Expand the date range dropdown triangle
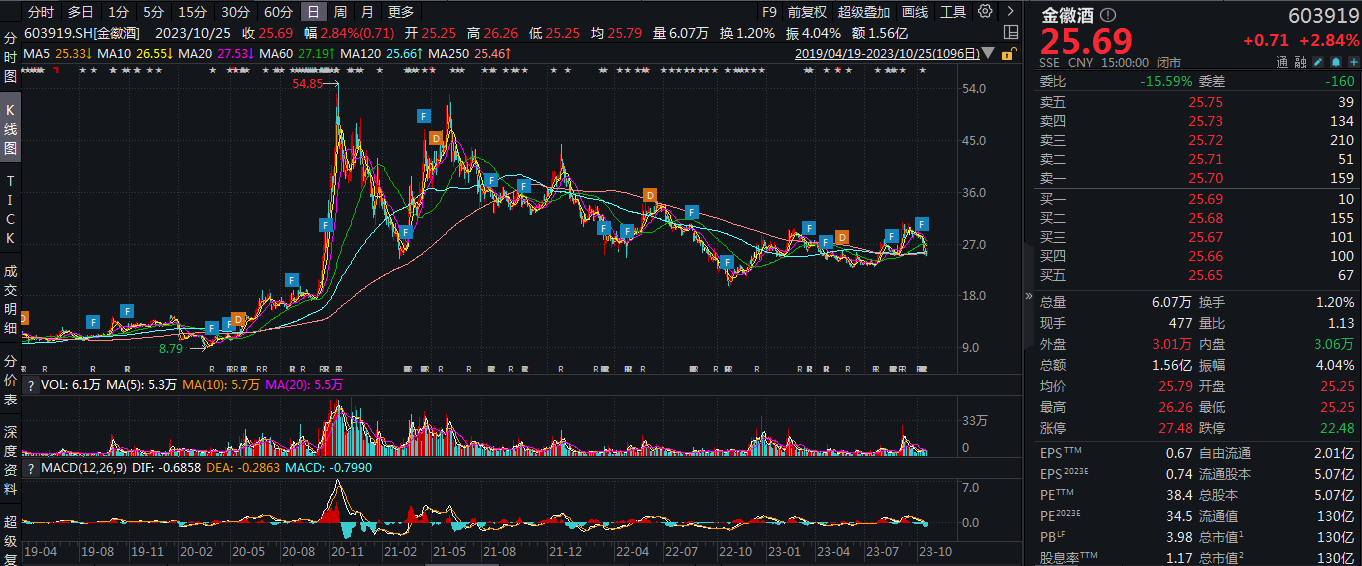Screen dimensions: 1362x566 (990, 53)
